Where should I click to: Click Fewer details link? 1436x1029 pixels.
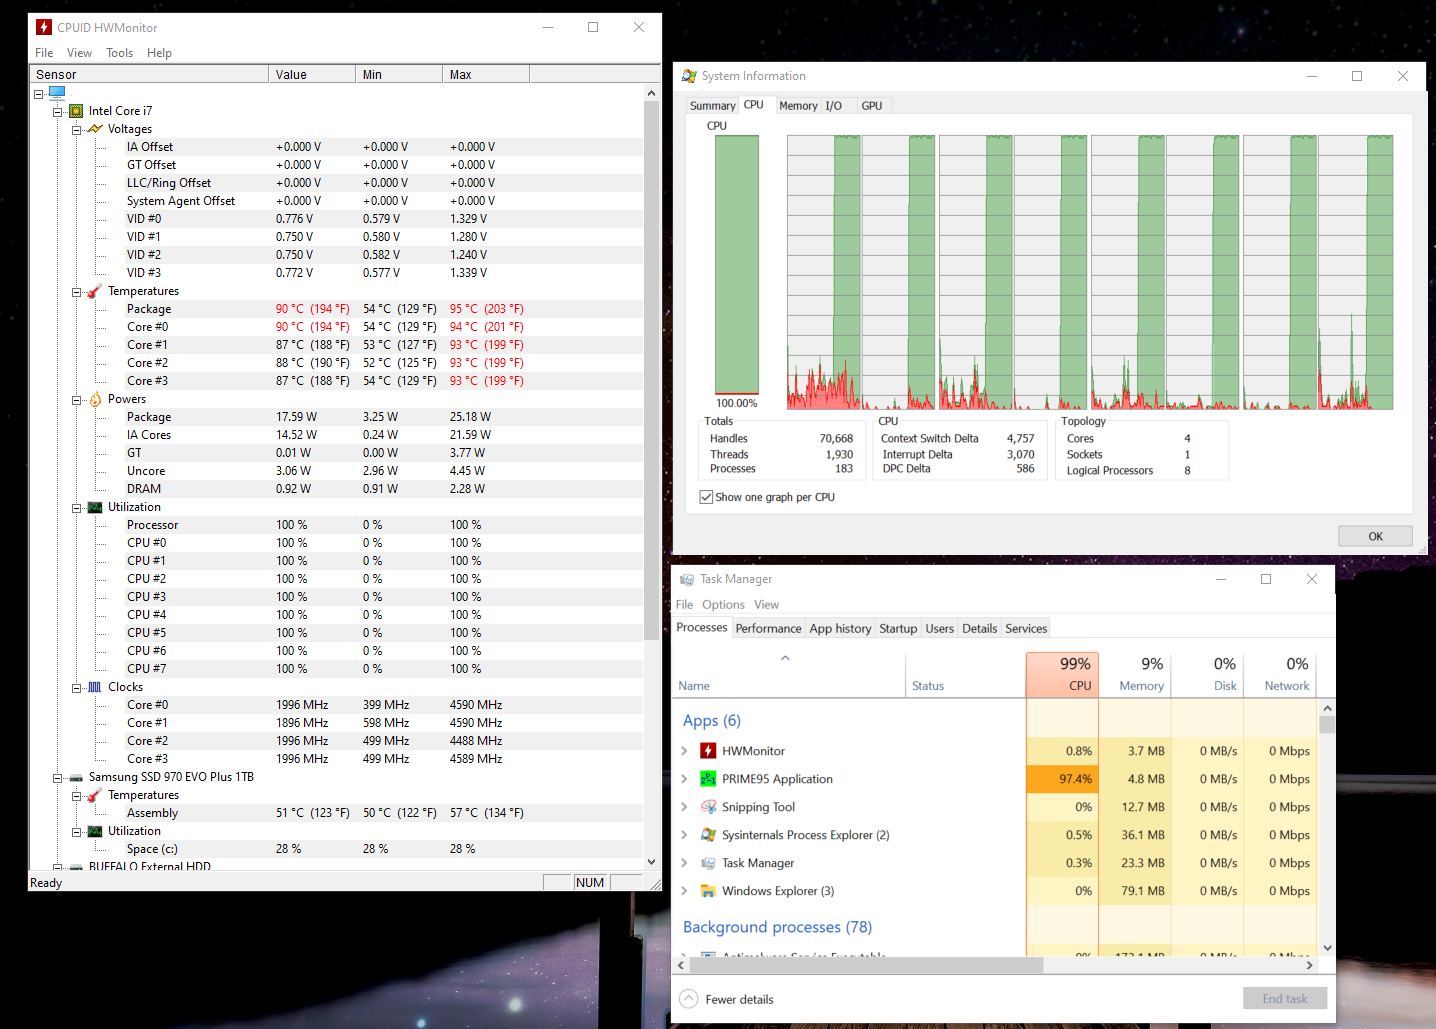pyautogui.click(x=739, y=1000)
